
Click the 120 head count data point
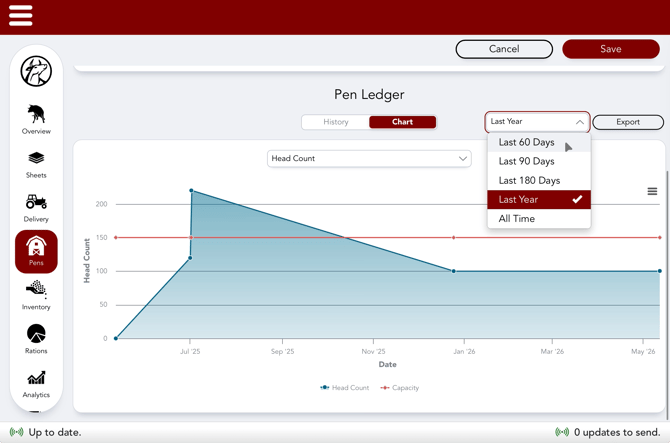click(x=190, y=258)
